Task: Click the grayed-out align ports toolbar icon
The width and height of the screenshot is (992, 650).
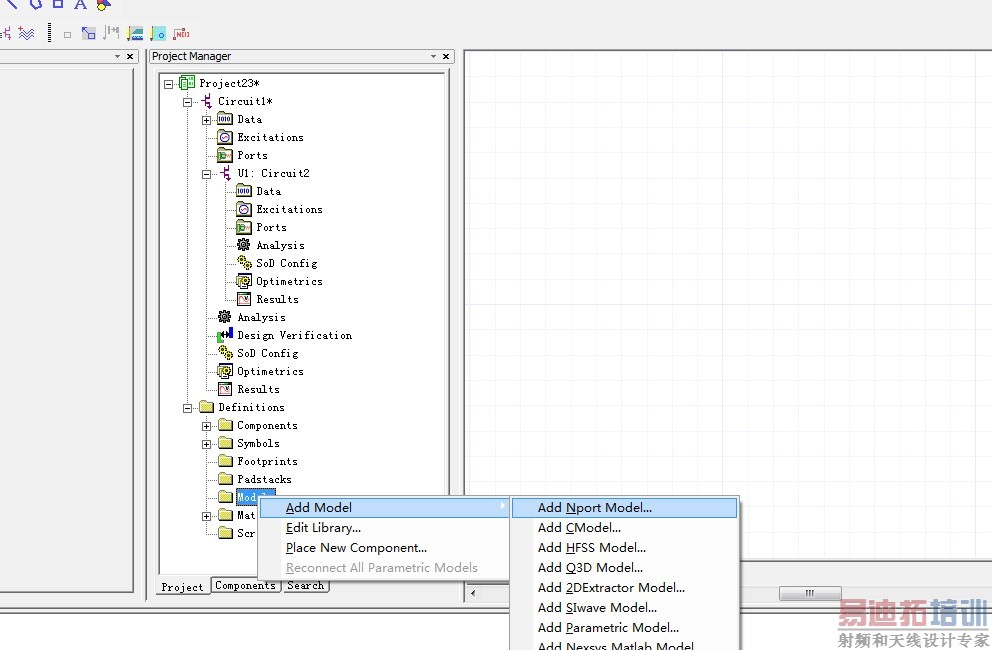Action: (111, 32)
